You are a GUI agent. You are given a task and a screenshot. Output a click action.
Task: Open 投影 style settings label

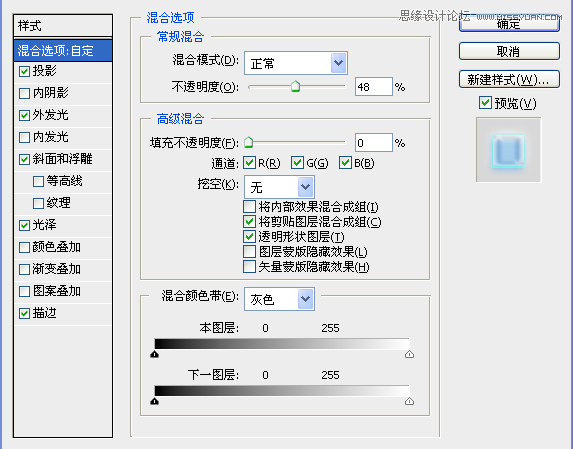pyautogui.click(x=44, y=71)
